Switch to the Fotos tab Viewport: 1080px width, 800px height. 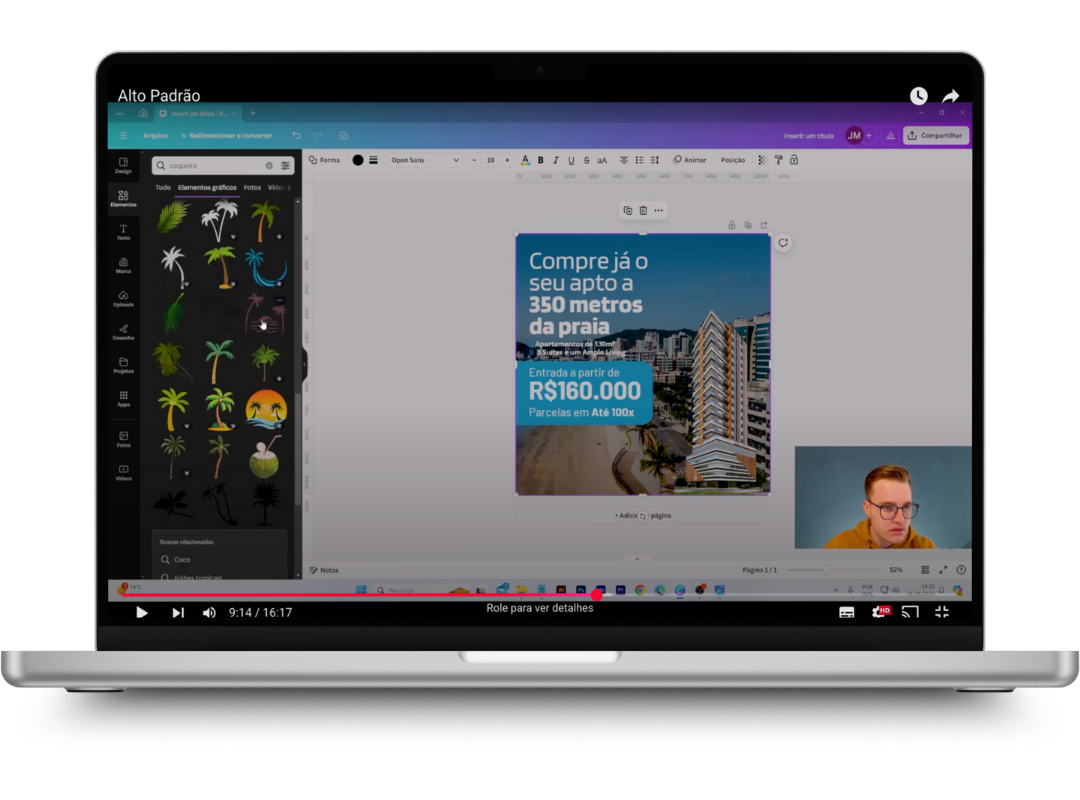point(252,187)
